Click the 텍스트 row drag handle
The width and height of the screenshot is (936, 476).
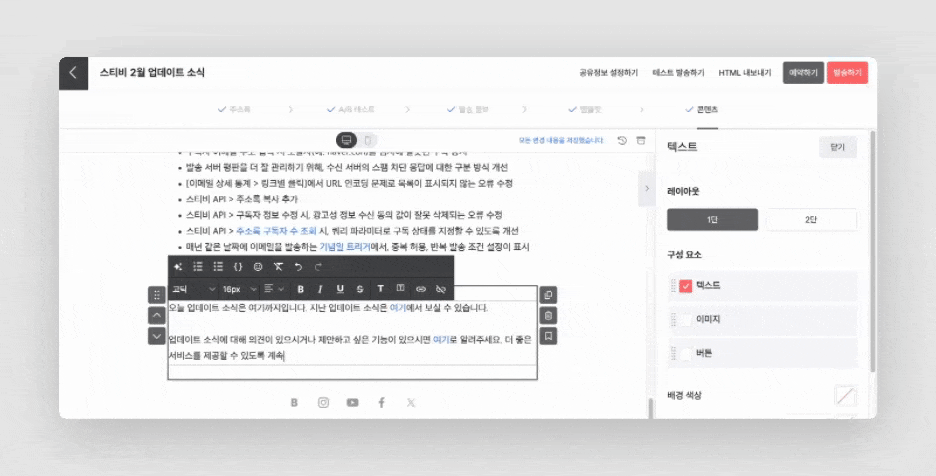point(673,286)
